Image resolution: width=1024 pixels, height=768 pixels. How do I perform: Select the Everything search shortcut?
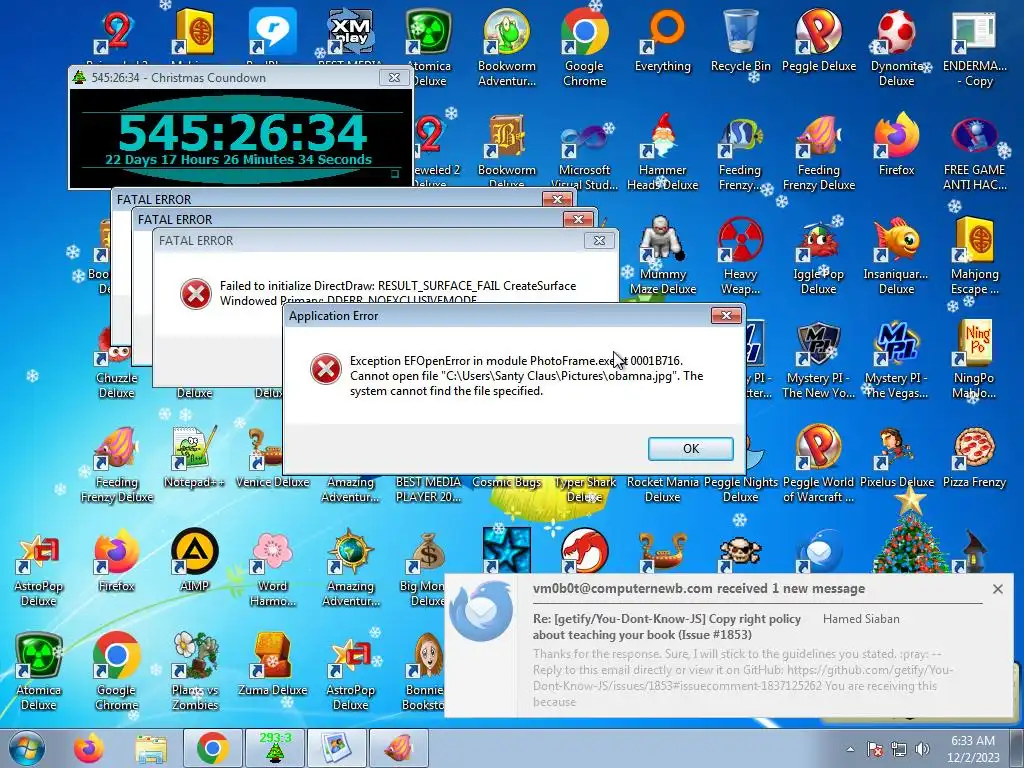click(x=662, y=40)
